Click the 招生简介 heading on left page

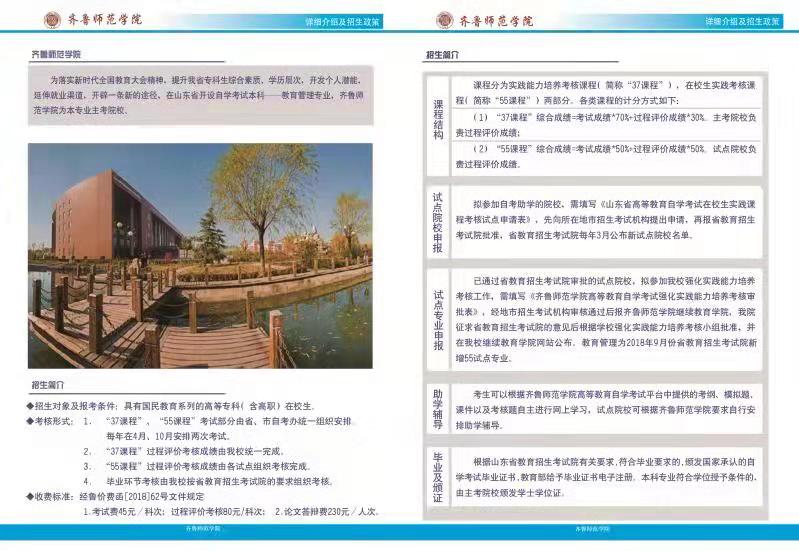coord(48,385)
